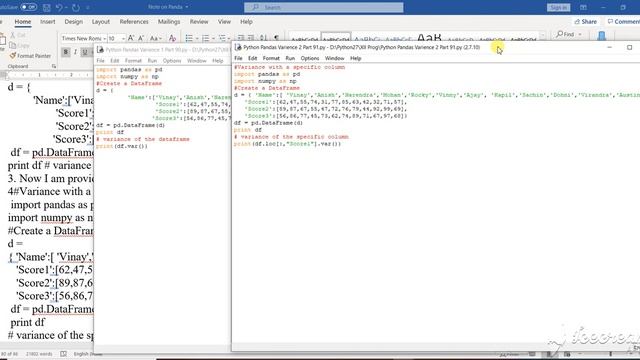Click the Share button in Word
640x360 pixels.
[x=586, y=22]
